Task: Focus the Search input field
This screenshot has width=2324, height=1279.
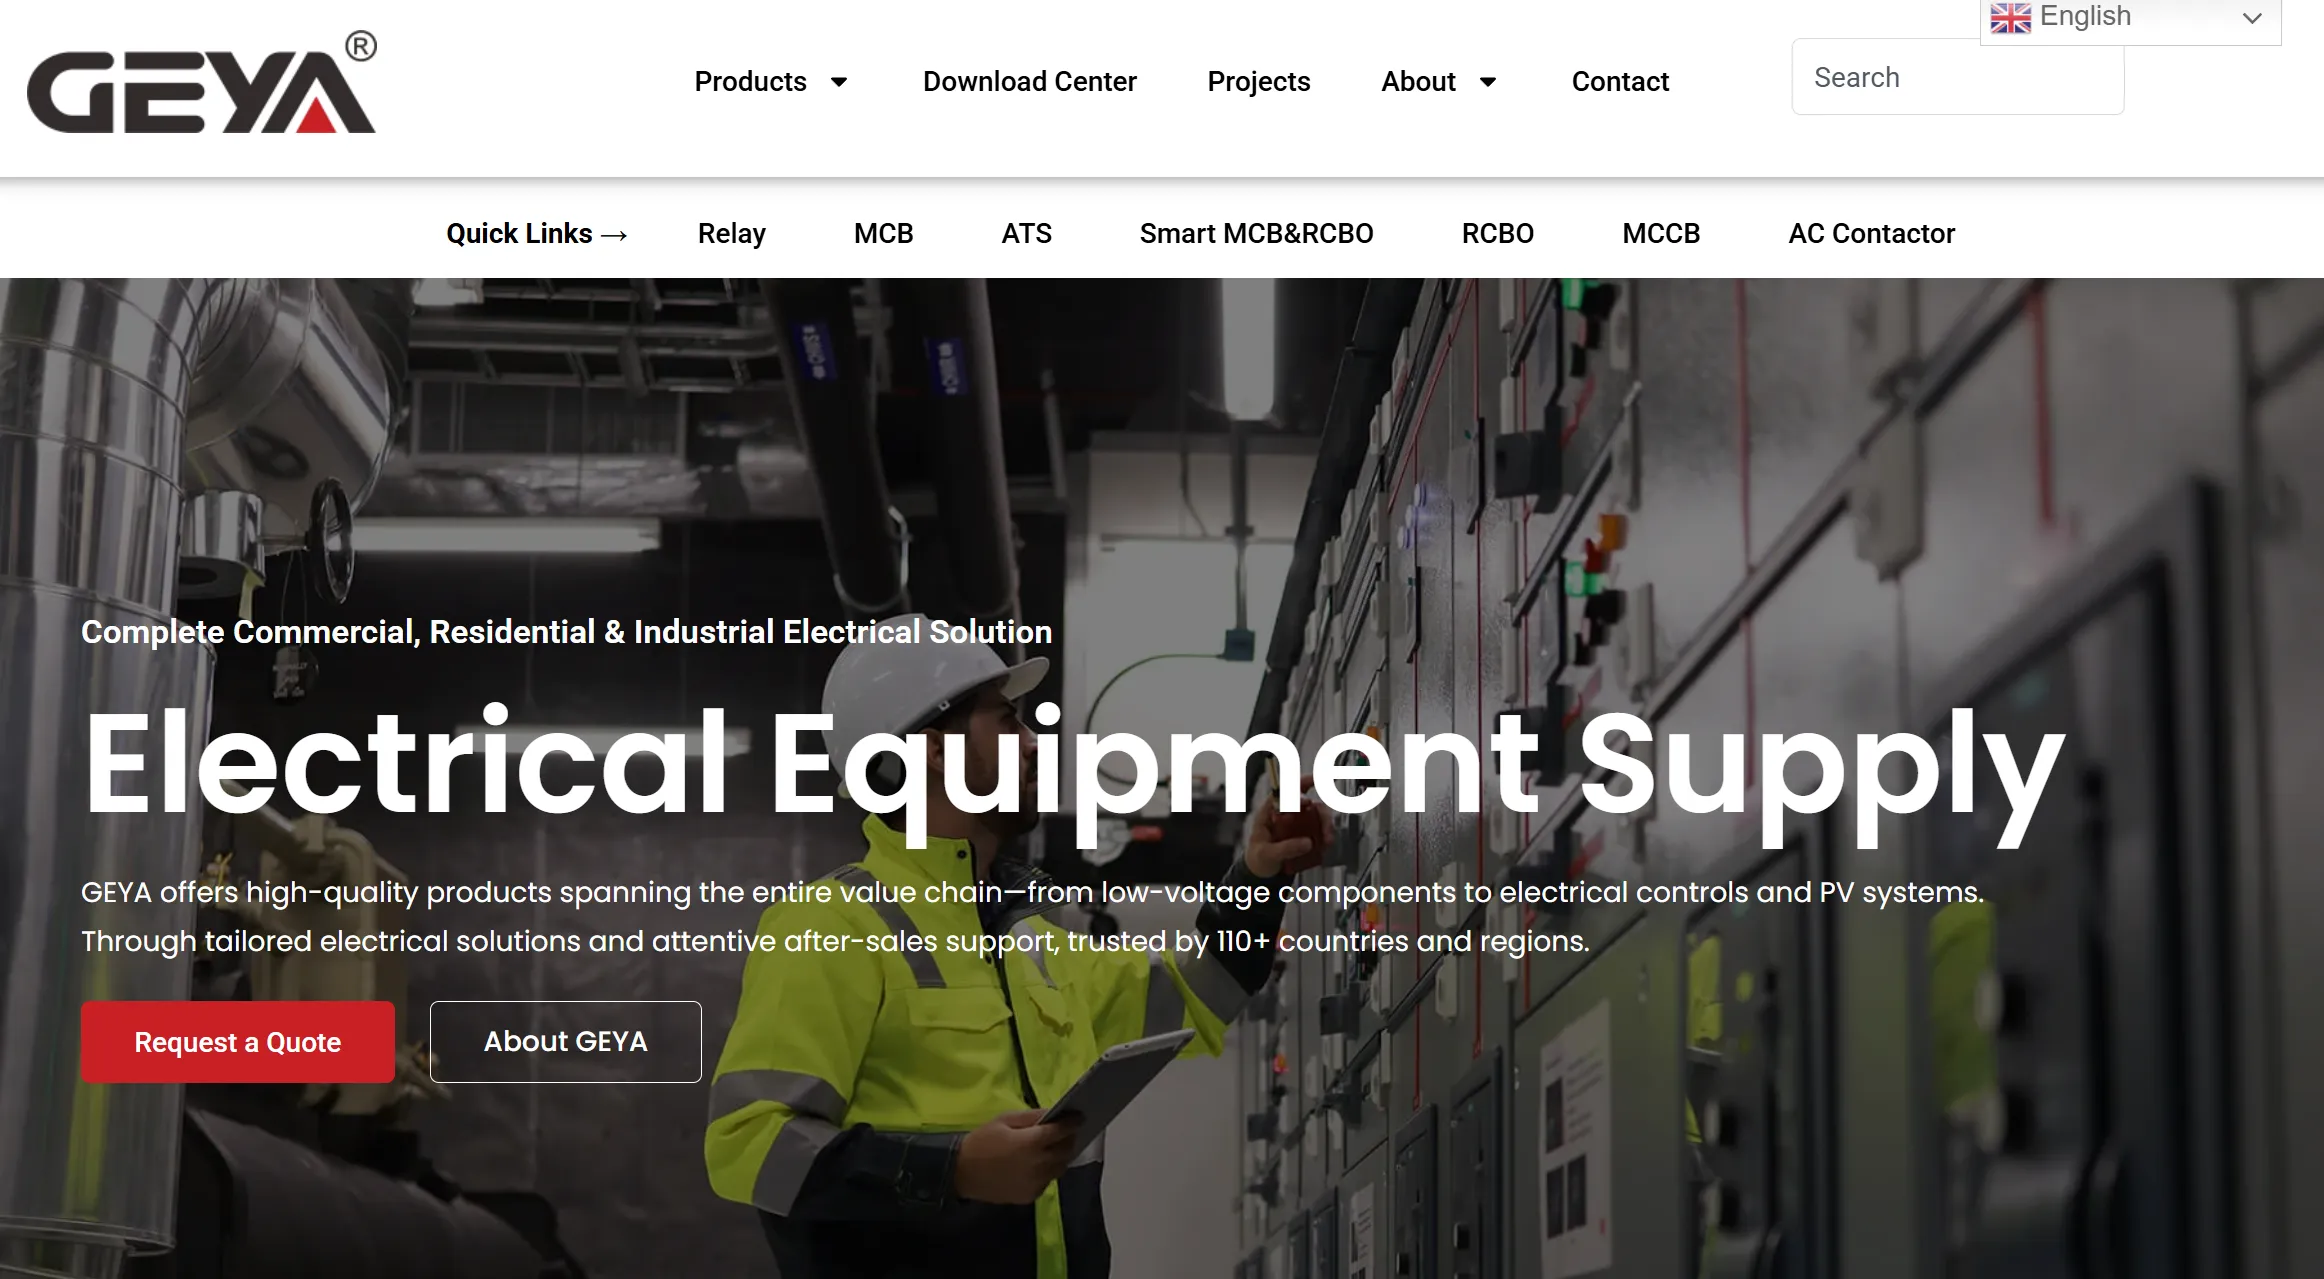Action: coord(1957,77)
